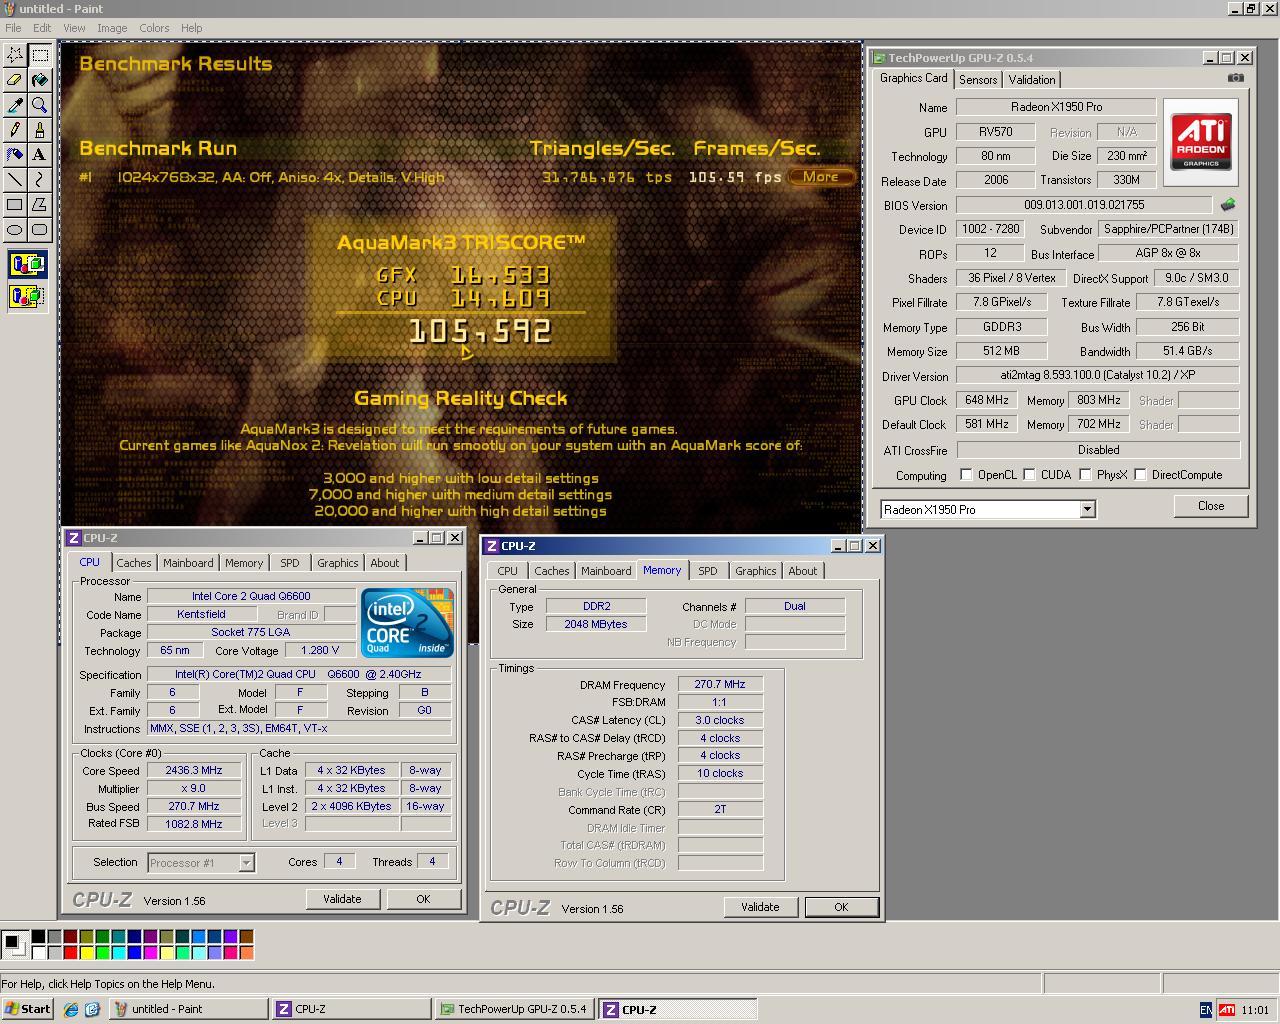Image resolution: width=1280 pixels, height=1024 pixels.
Task: Select the Curve tool
Action: [40, 180]
